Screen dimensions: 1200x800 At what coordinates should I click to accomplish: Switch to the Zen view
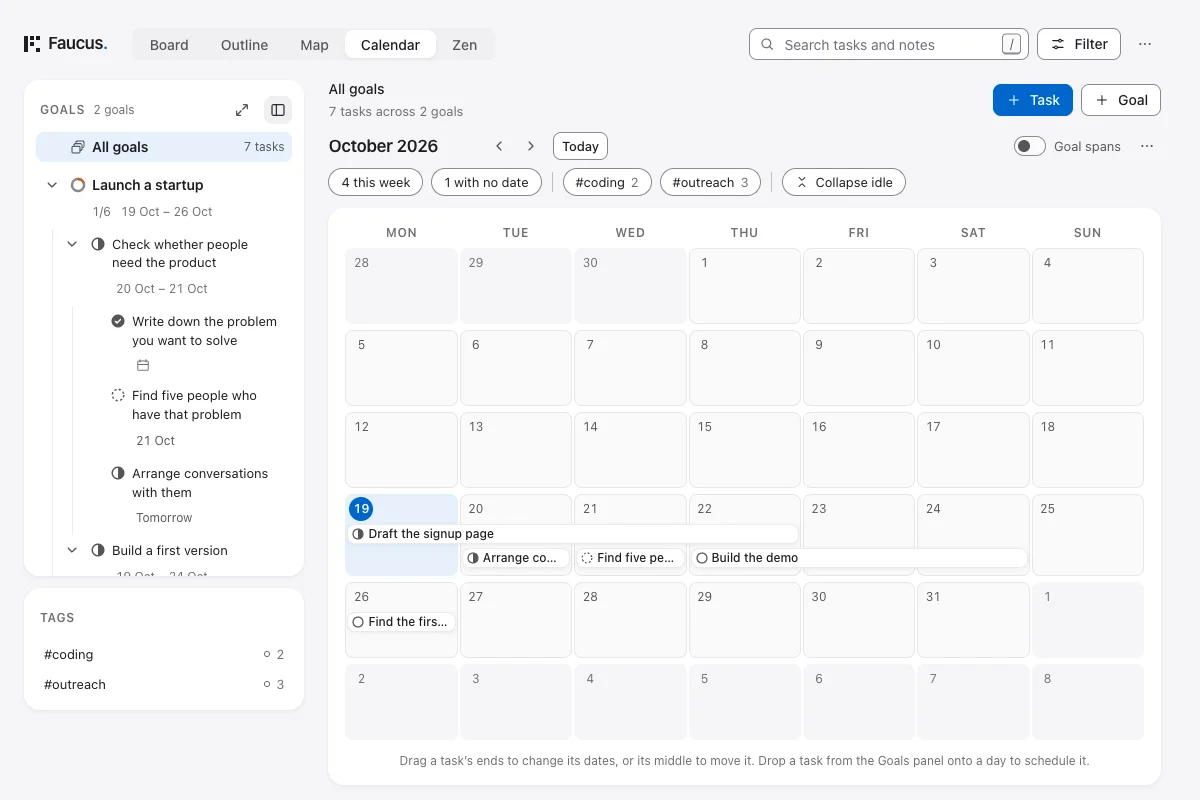(x=464, y=44)
